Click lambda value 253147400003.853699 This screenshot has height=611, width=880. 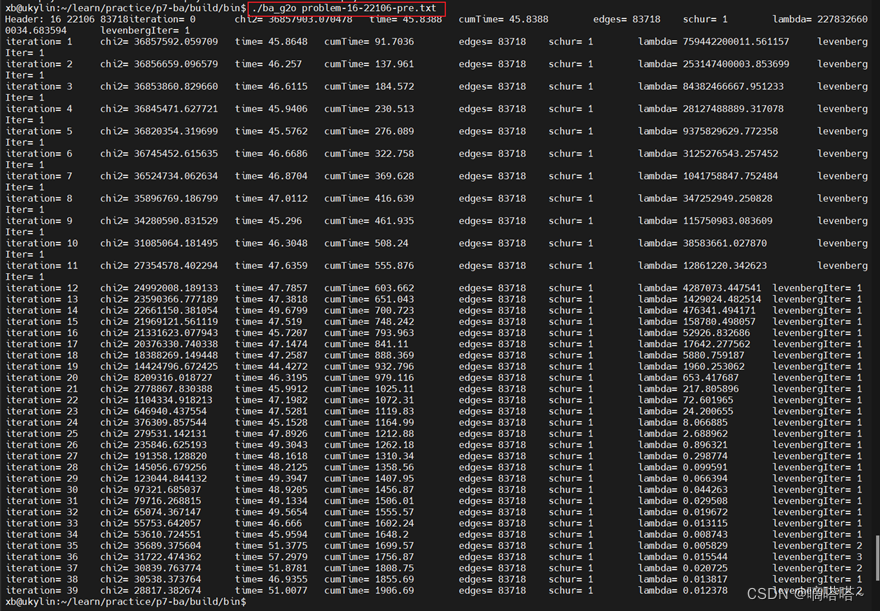coord(736,65)
